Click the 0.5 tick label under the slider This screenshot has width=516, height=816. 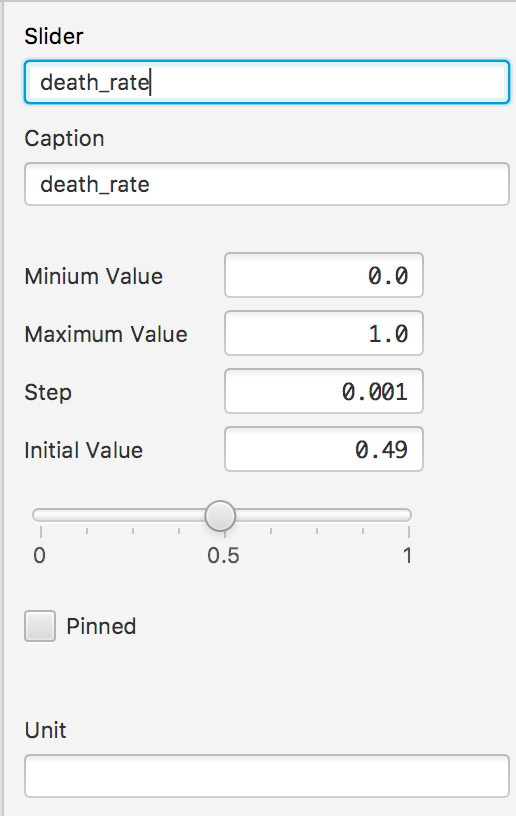click(223, 556)
